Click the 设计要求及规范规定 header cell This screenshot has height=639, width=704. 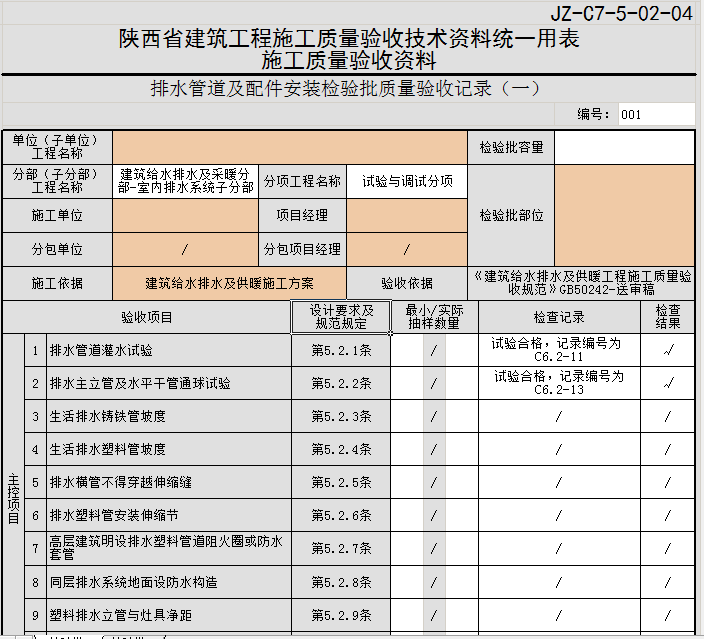point(341,317)
